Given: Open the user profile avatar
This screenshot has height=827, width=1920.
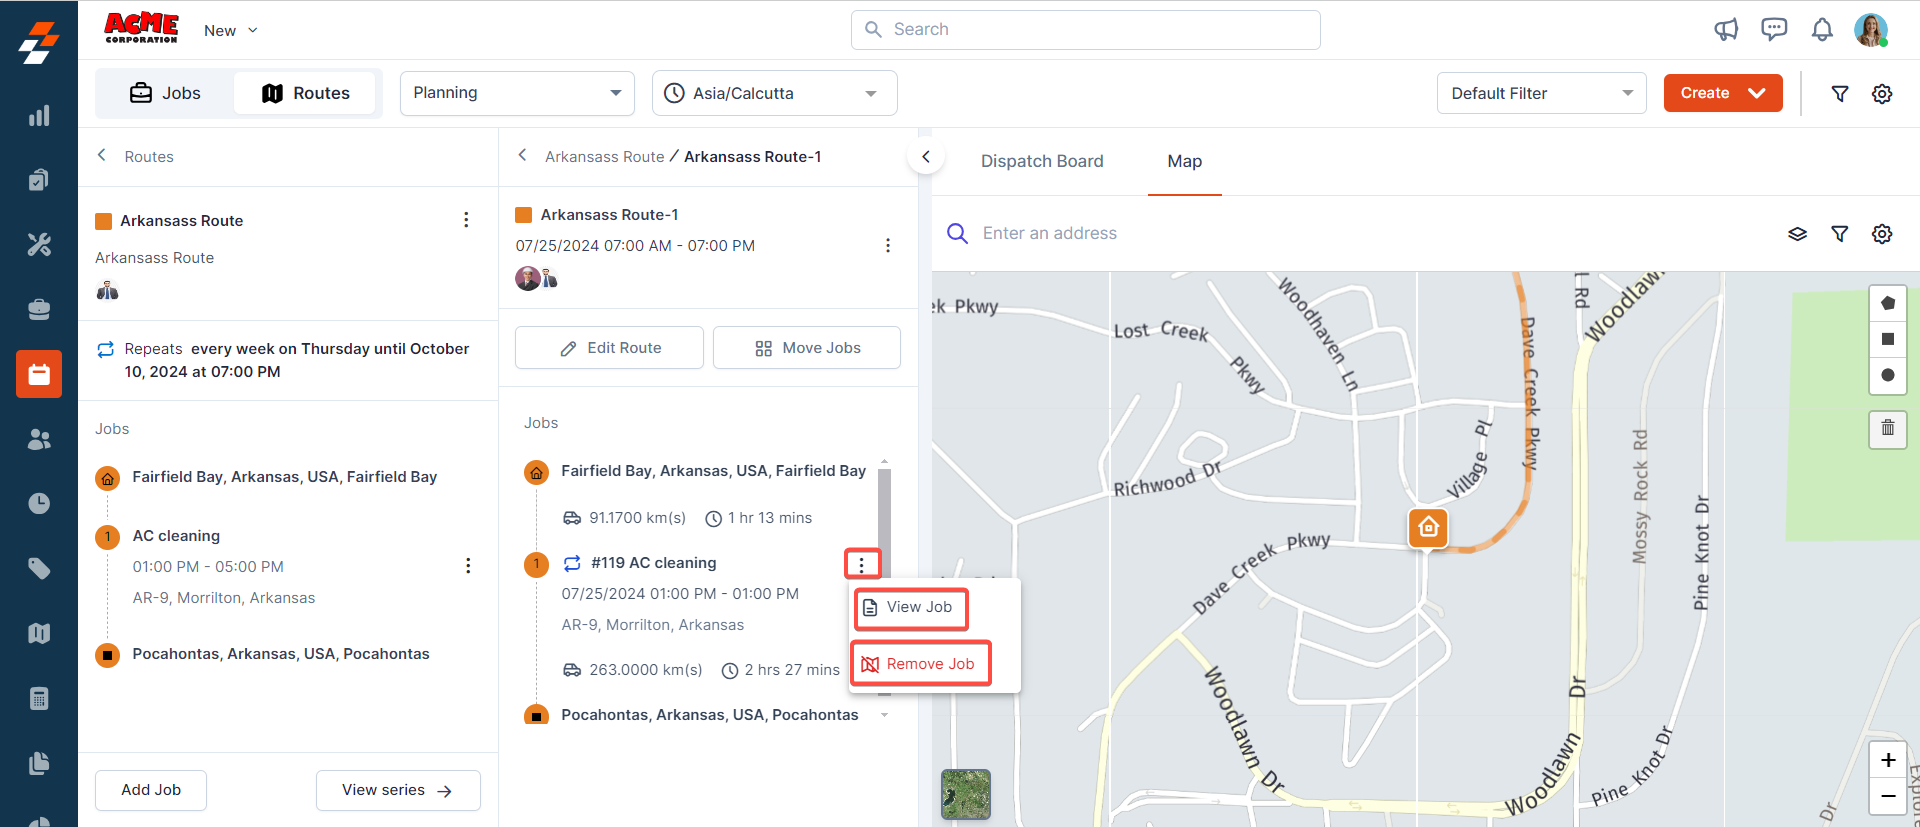Looking at the screenshot, I should pos(1871,30).
